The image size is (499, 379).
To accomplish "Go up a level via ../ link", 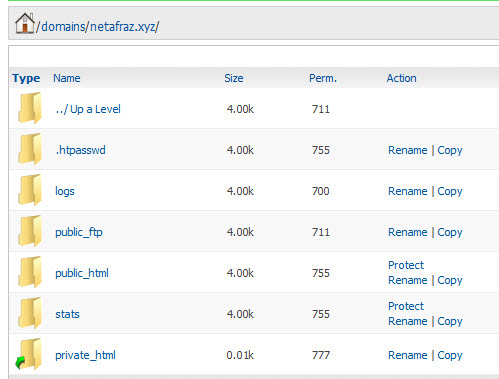I will tap(88, 109).
